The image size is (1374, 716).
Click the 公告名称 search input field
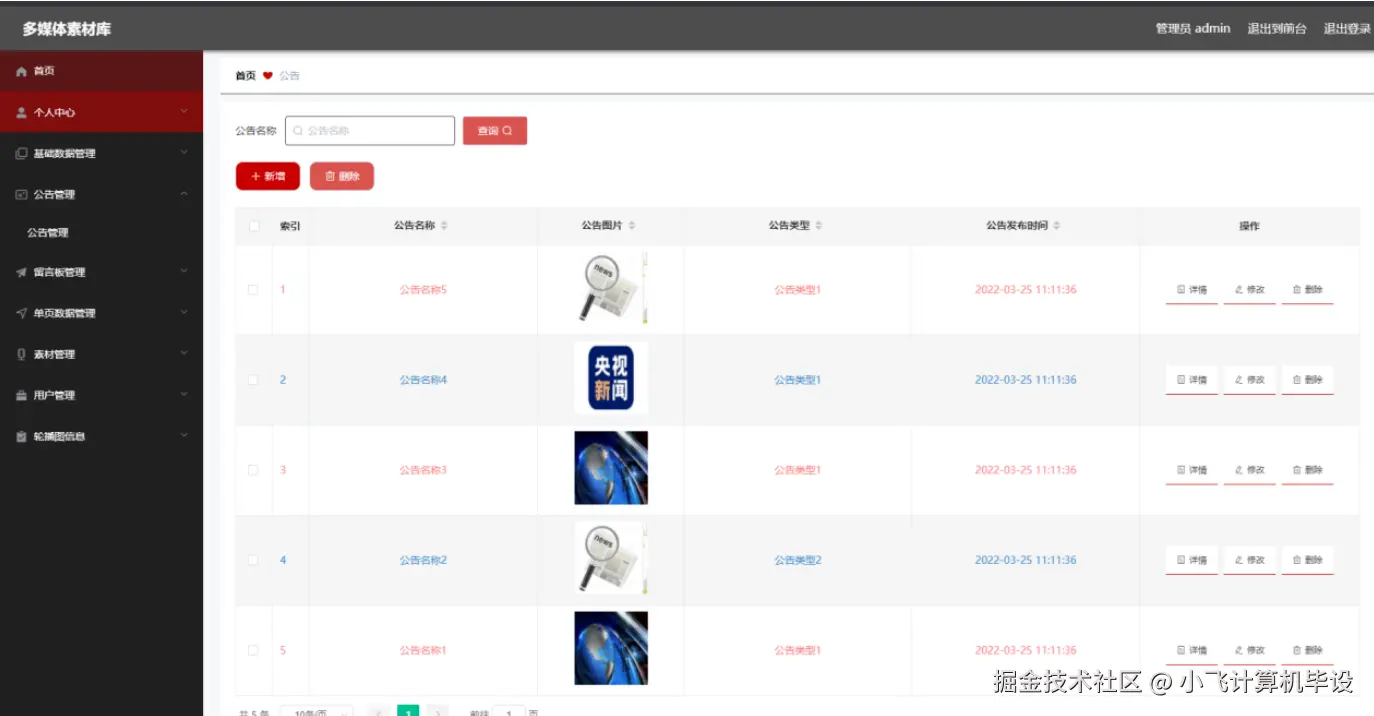click(370, 131)
